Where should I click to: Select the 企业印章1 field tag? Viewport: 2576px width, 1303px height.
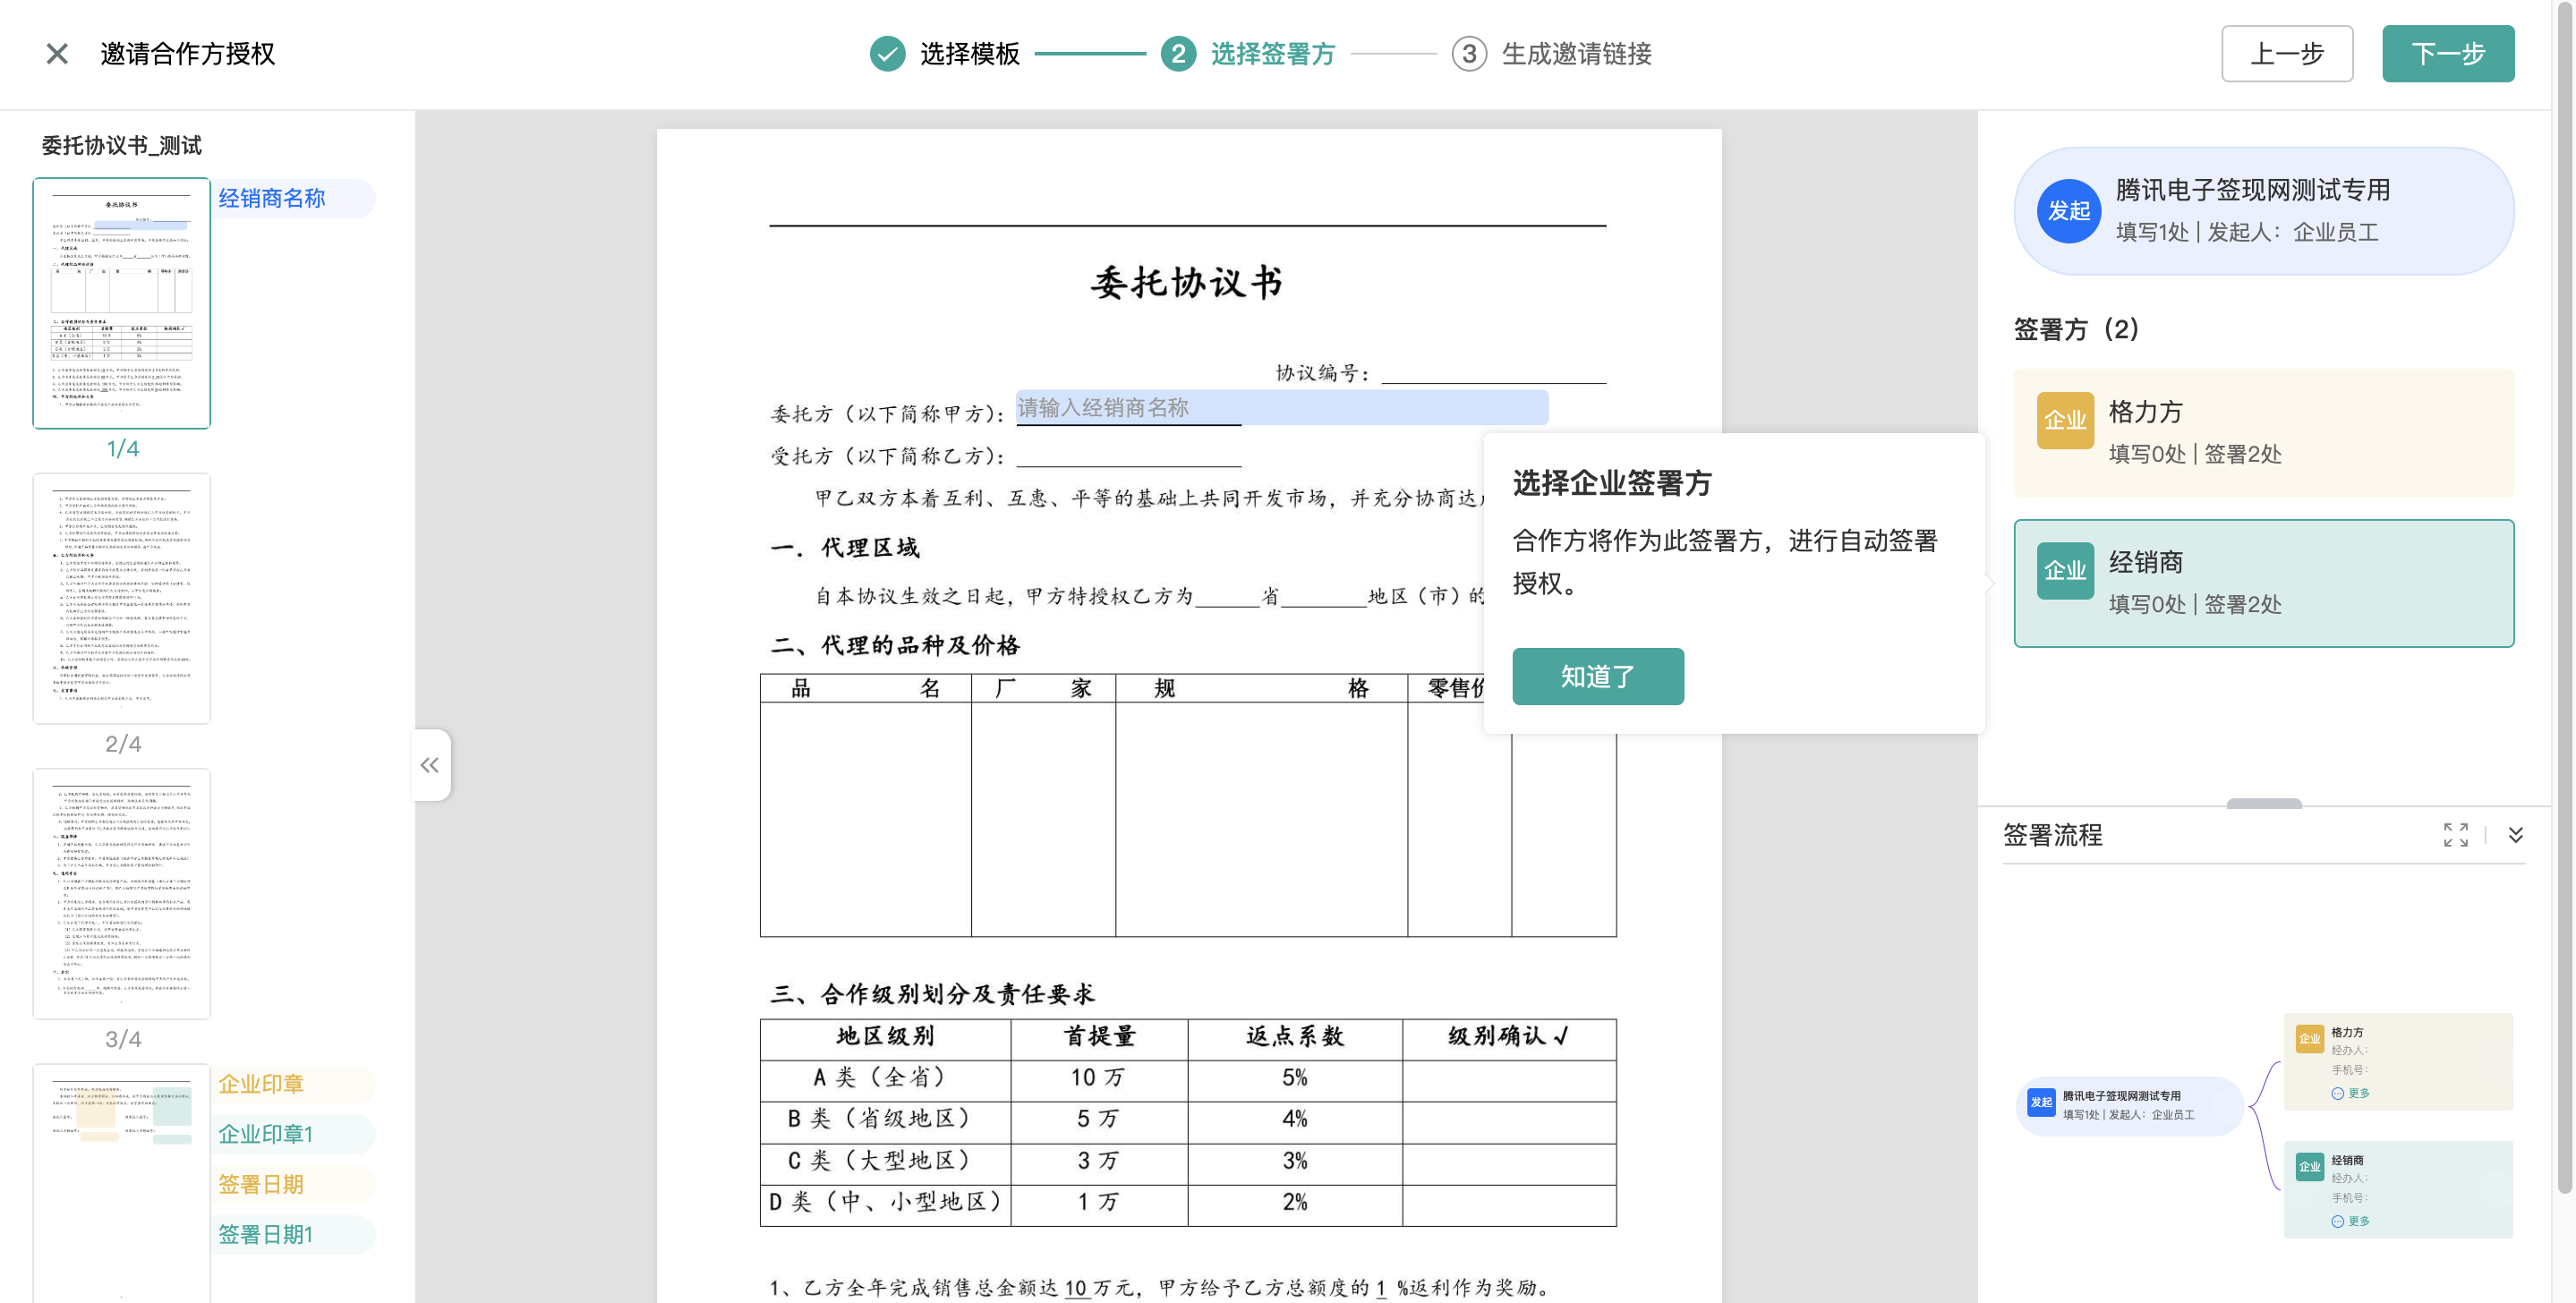coord(266,1134)
